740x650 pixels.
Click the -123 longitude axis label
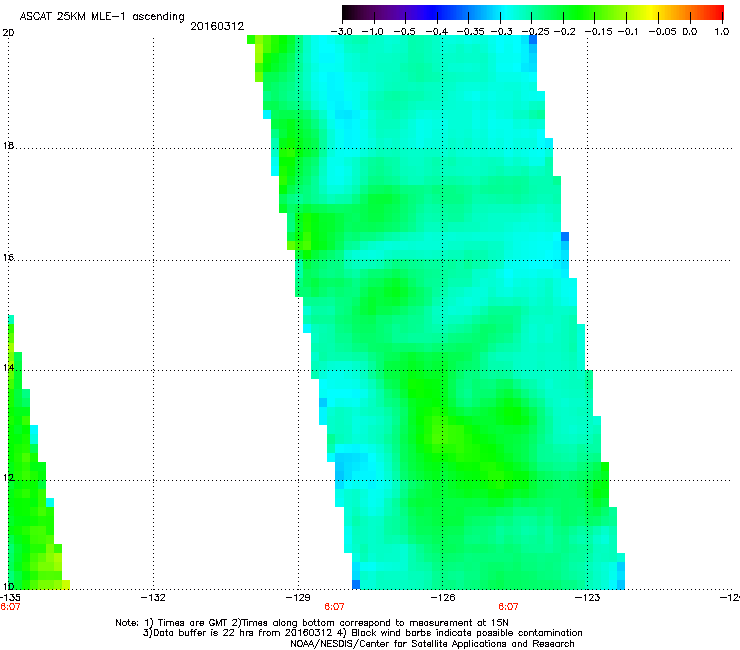588,598
